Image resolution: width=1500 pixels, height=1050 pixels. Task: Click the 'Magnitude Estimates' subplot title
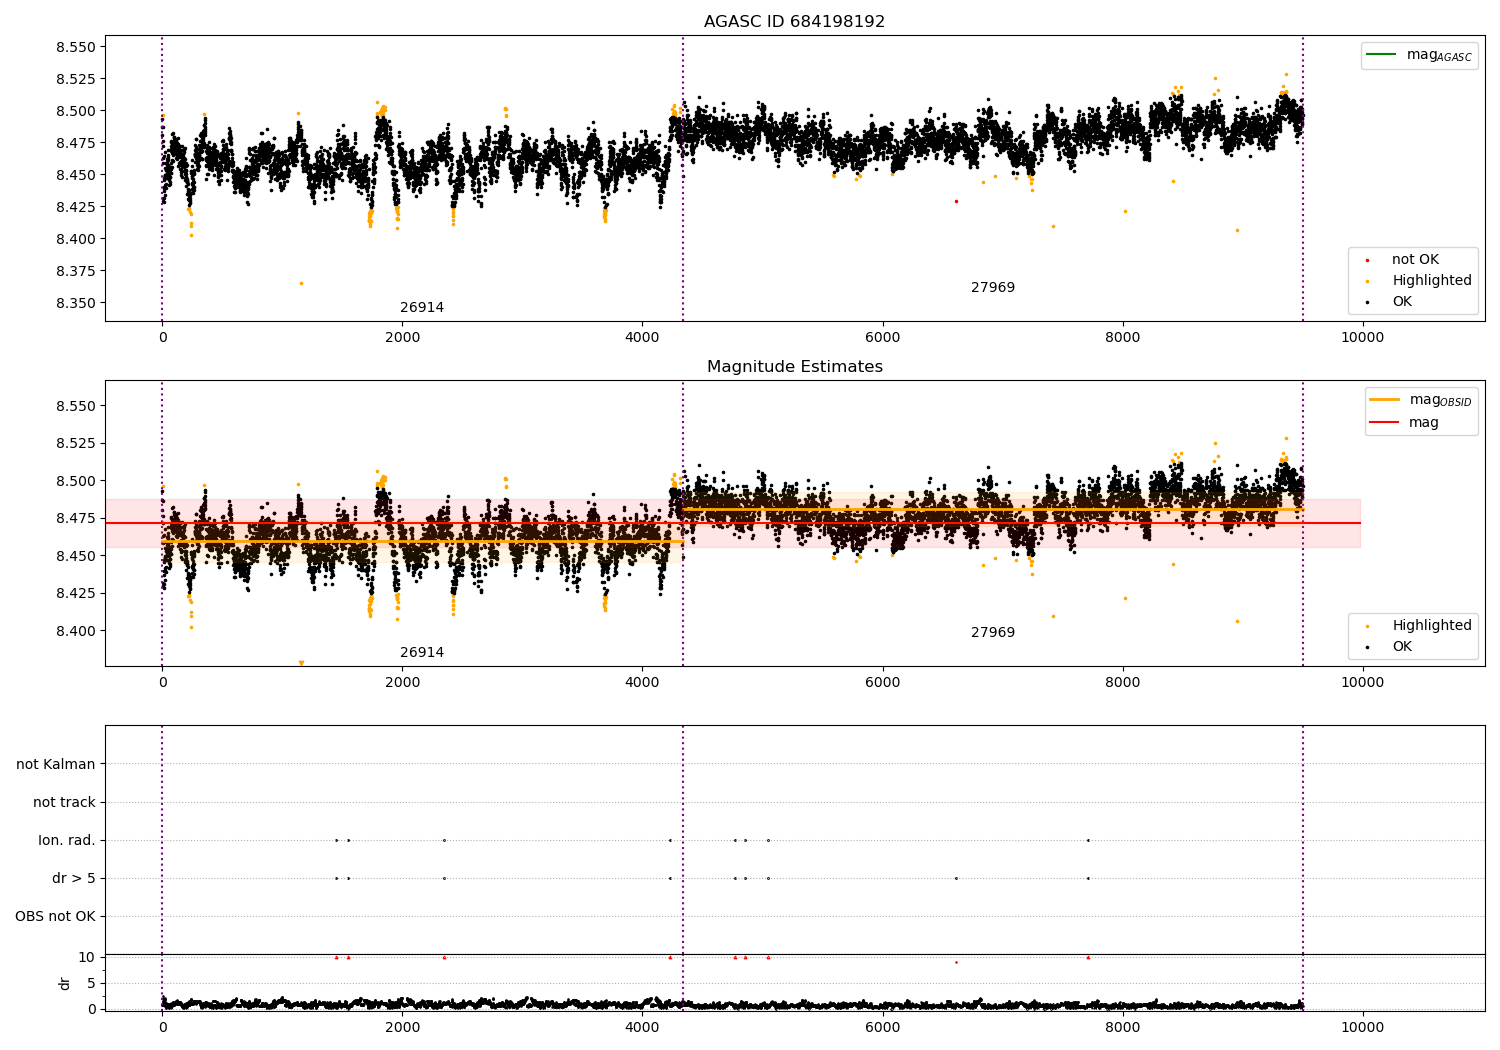click(794, 367)
